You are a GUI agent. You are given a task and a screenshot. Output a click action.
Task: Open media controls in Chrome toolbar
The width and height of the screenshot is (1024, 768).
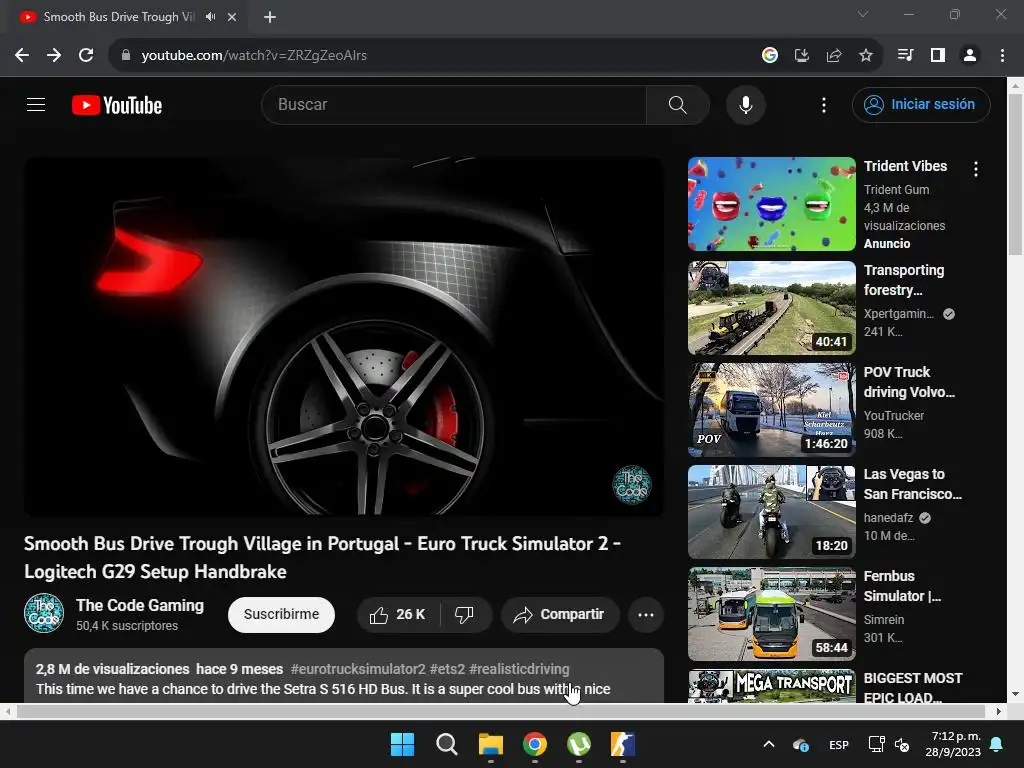coord(905,56)
